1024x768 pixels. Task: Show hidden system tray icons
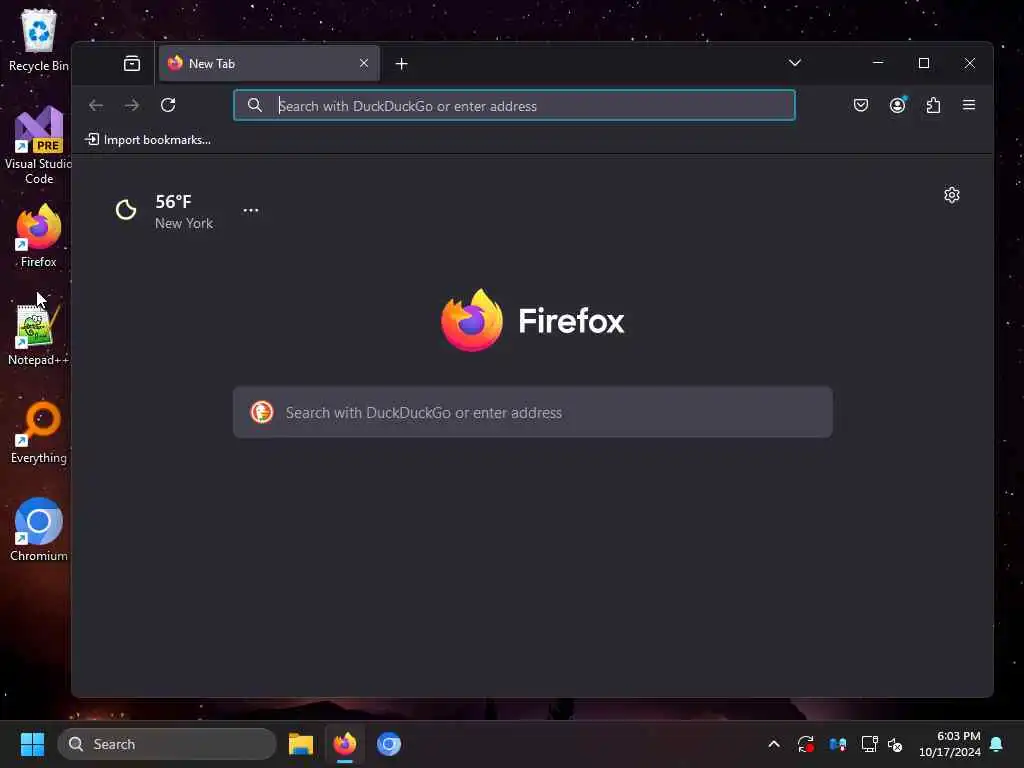774,744
